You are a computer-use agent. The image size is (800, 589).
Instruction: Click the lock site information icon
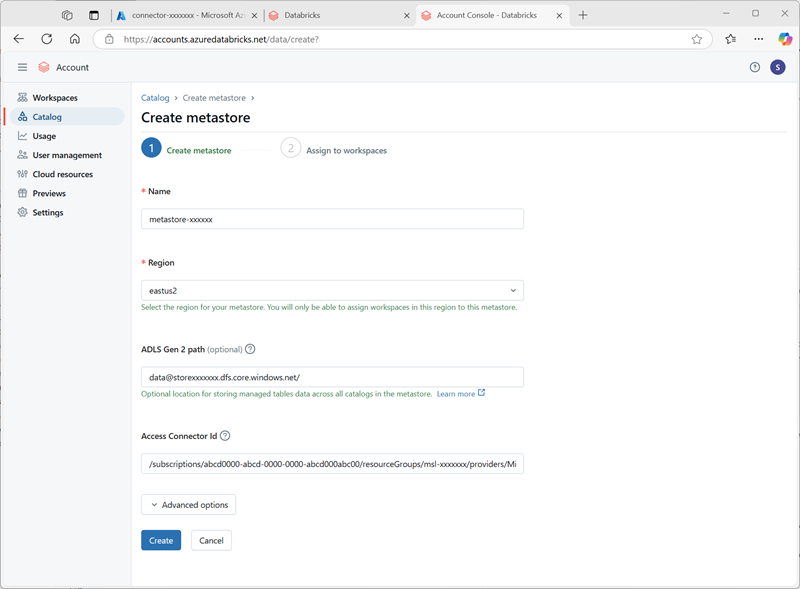pyautogui.click(x=109, y=39)
